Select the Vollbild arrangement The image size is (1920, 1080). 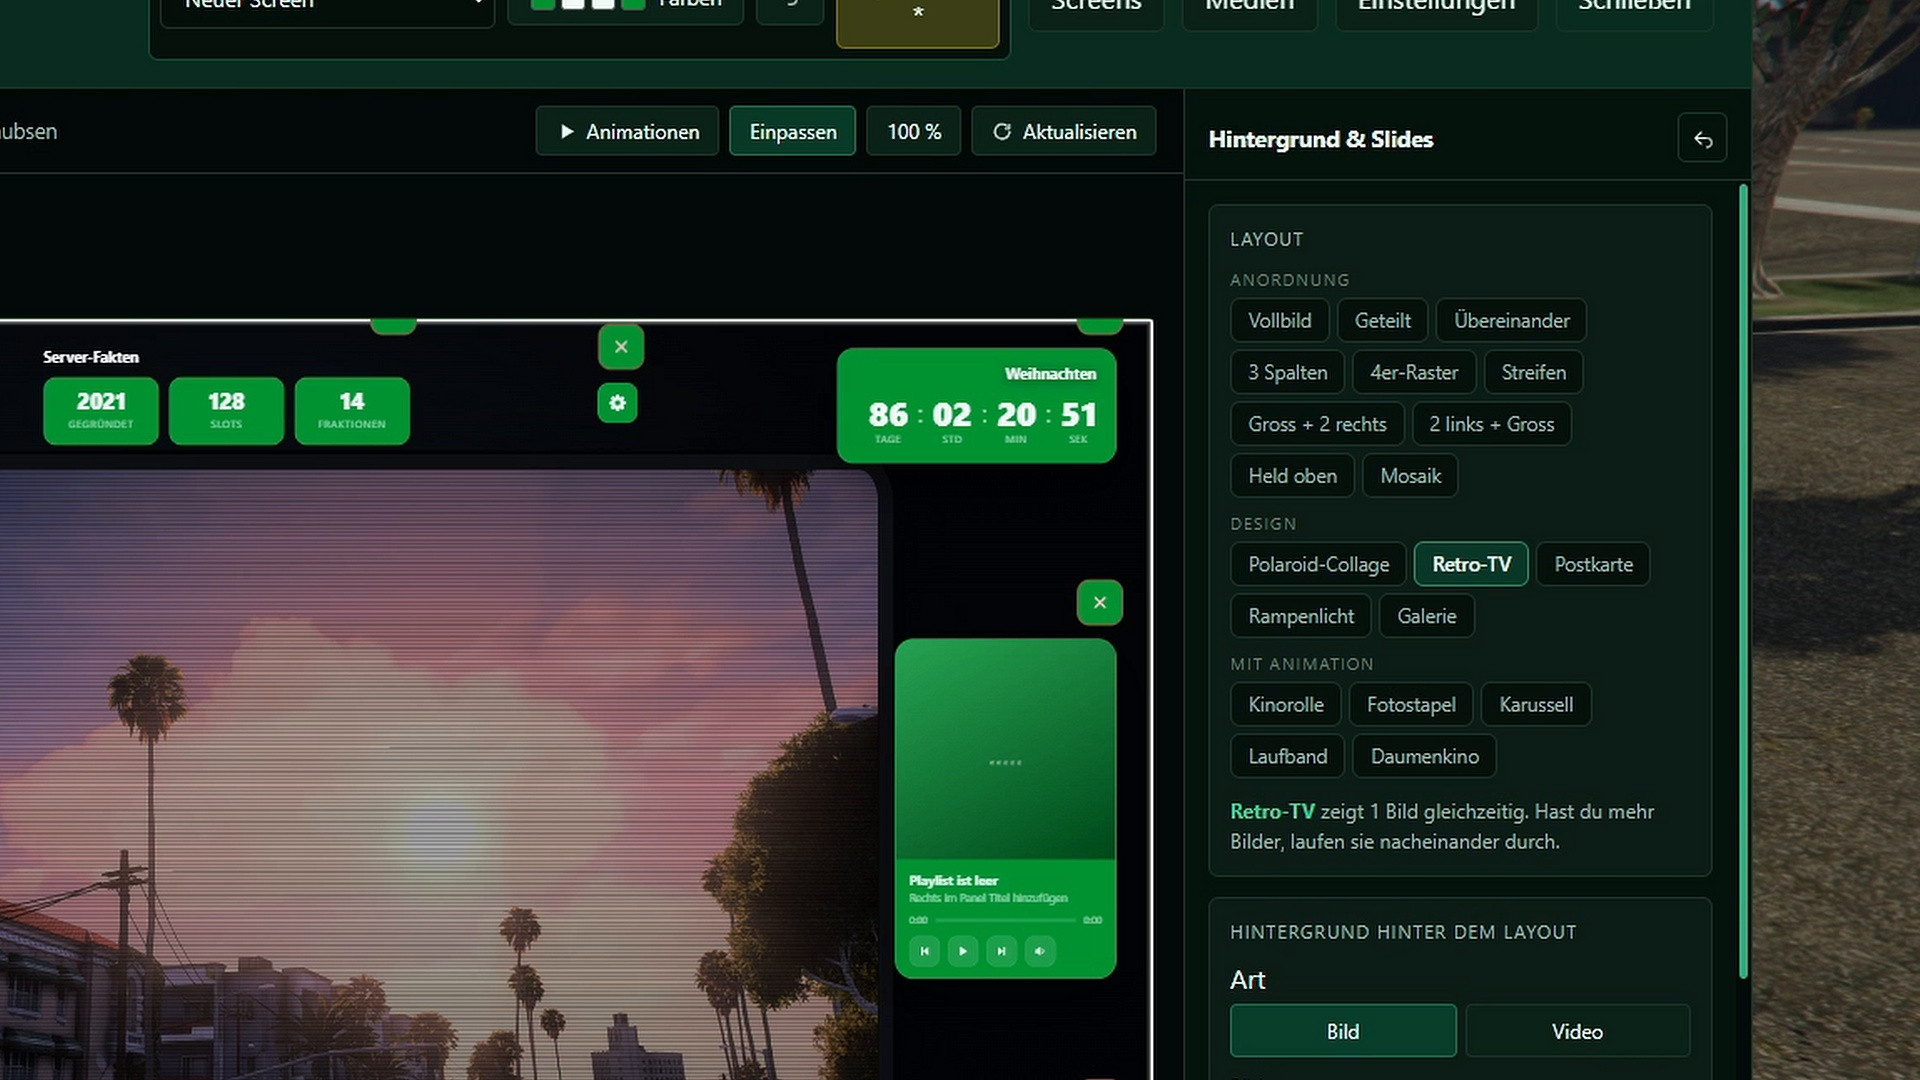coord(1280,321)
